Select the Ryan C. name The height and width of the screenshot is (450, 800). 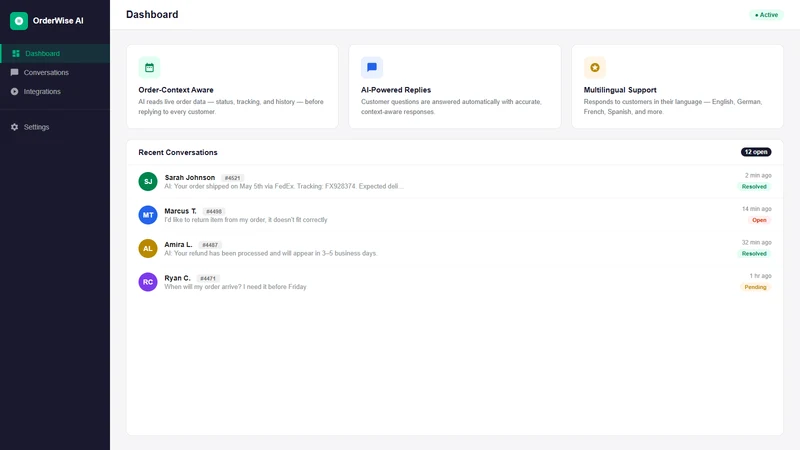point(177,278)
